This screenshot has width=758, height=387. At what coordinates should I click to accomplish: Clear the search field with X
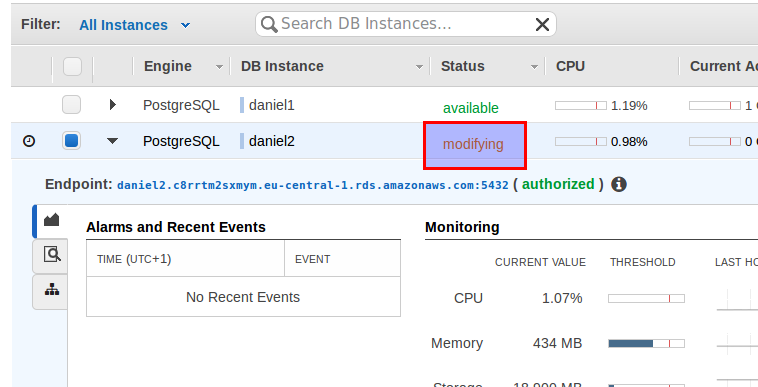pyautogui.click(x=542, y=25)
